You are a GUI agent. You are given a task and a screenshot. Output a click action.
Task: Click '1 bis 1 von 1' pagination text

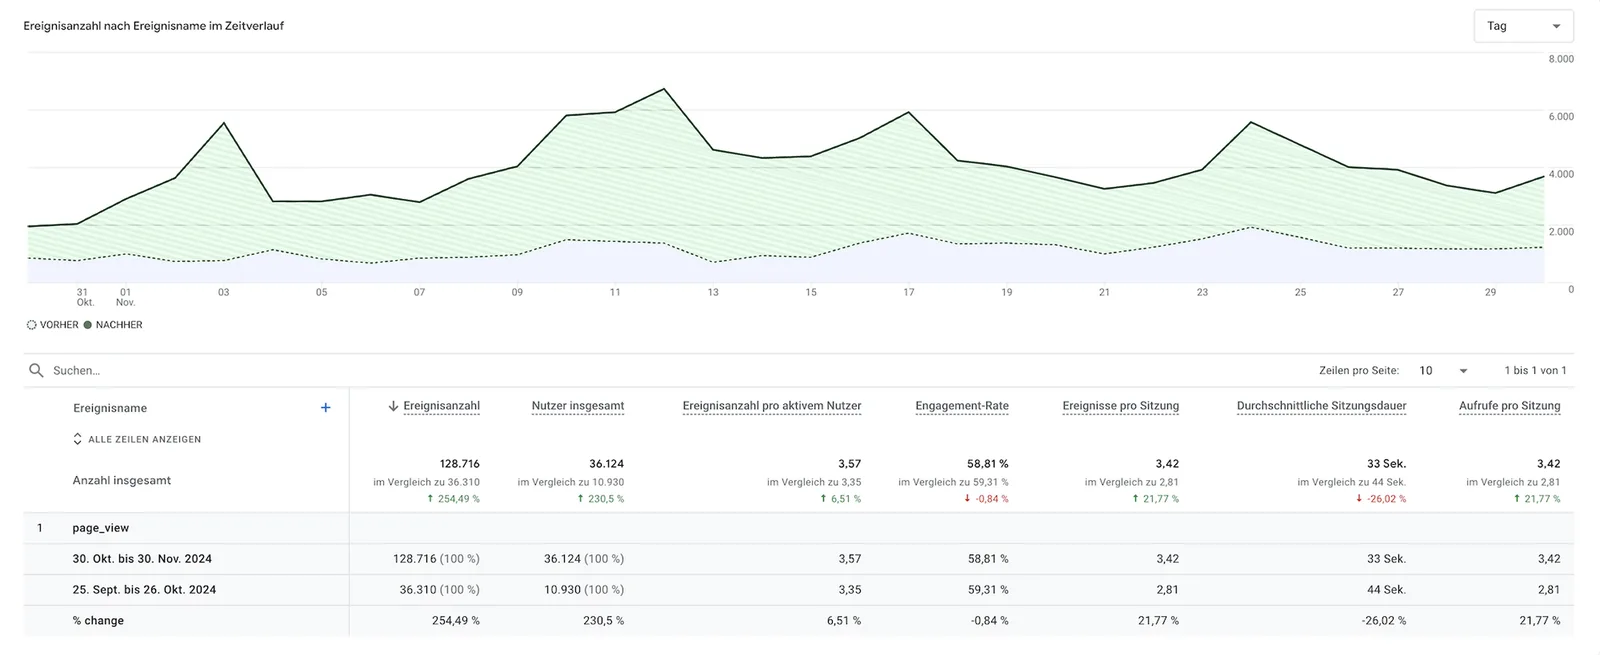coord(1535,370)
